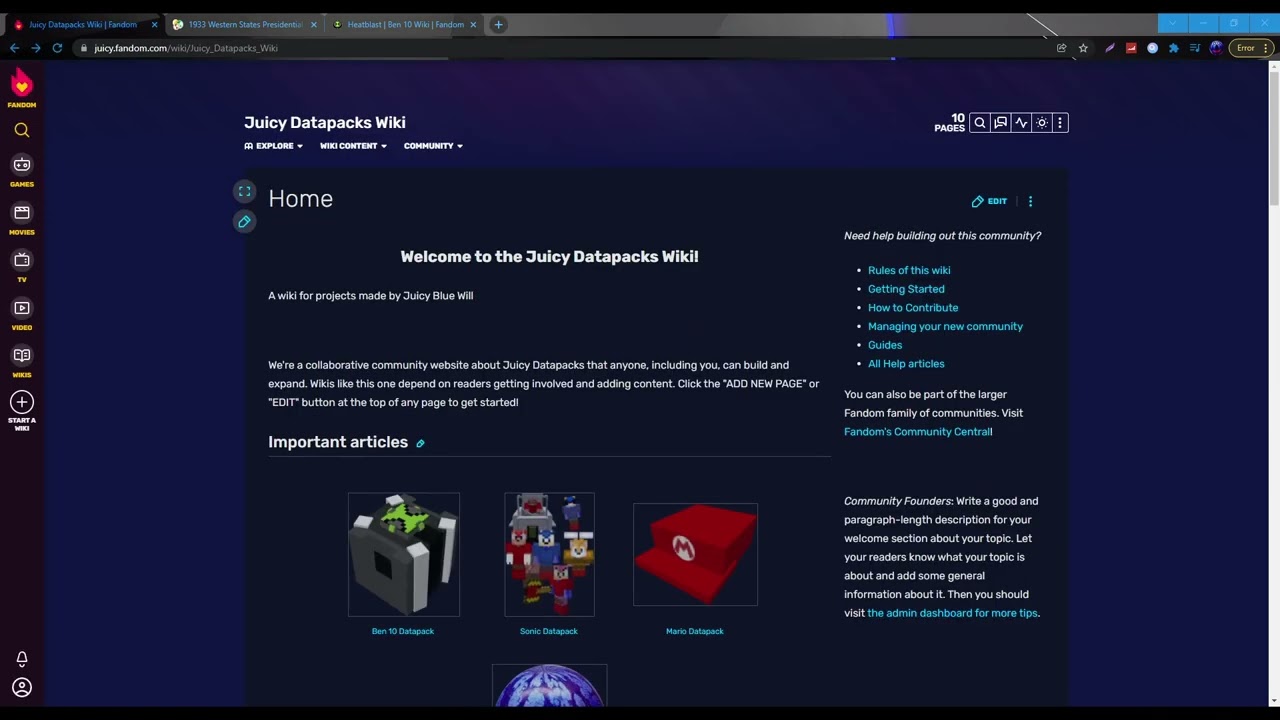Open the How to Contribute link
The width and height of the screenshot is (1280, 720).
pyautogui.click(x=913, y=308)
